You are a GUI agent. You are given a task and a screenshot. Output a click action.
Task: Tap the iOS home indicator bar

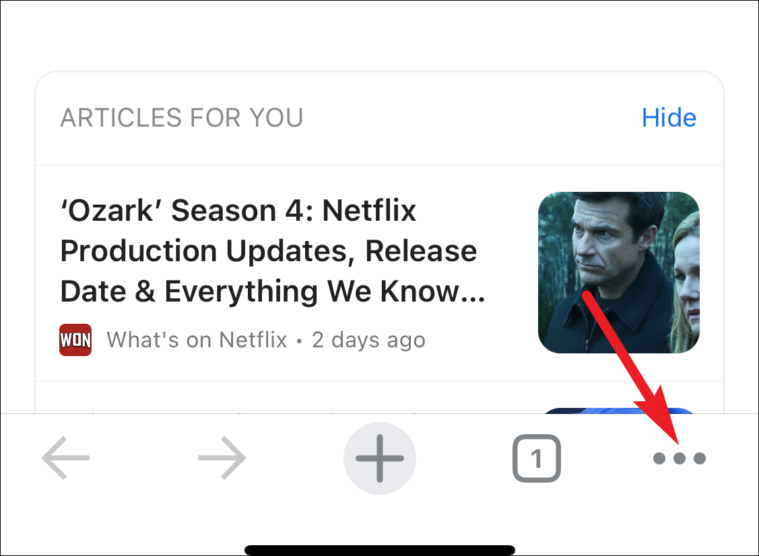[380, 550]
